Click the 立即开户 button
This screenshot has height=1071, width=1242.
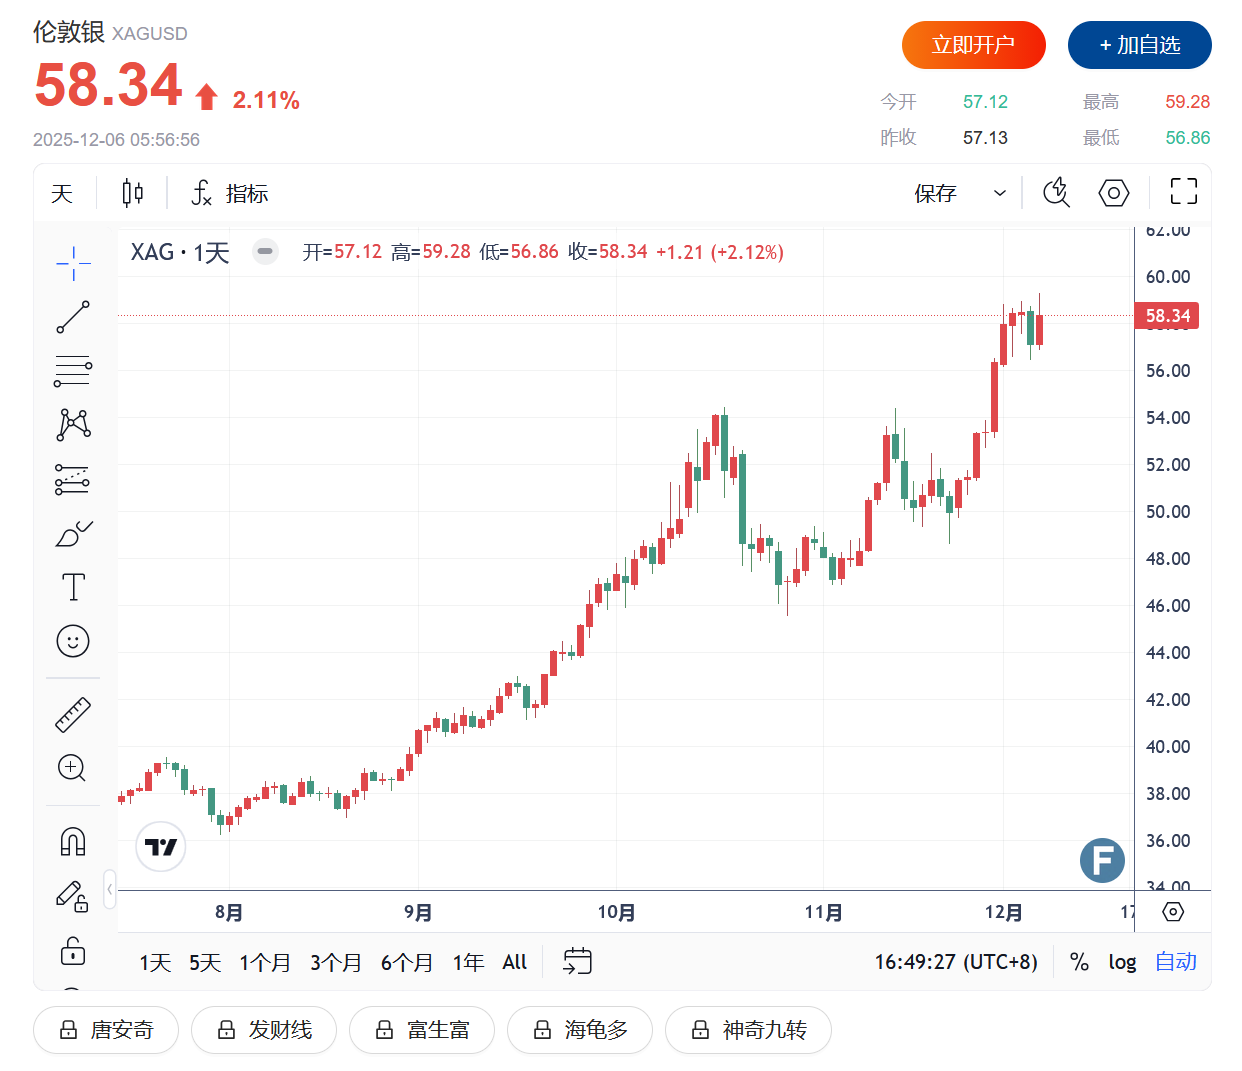pyautogui.click(x=973, y=45)
